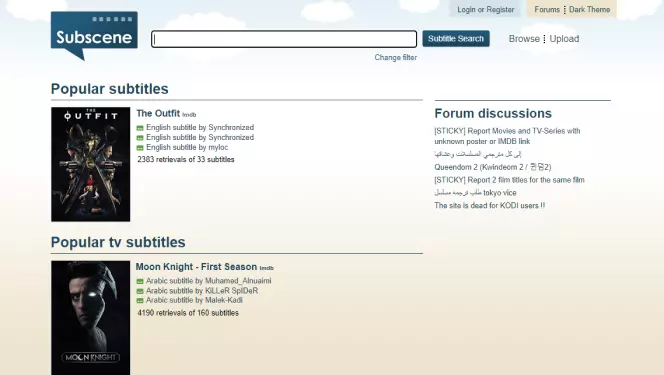Open the Browse menu item
The width and height of the screenshot is (664, 375).
(x=524, y=39)
